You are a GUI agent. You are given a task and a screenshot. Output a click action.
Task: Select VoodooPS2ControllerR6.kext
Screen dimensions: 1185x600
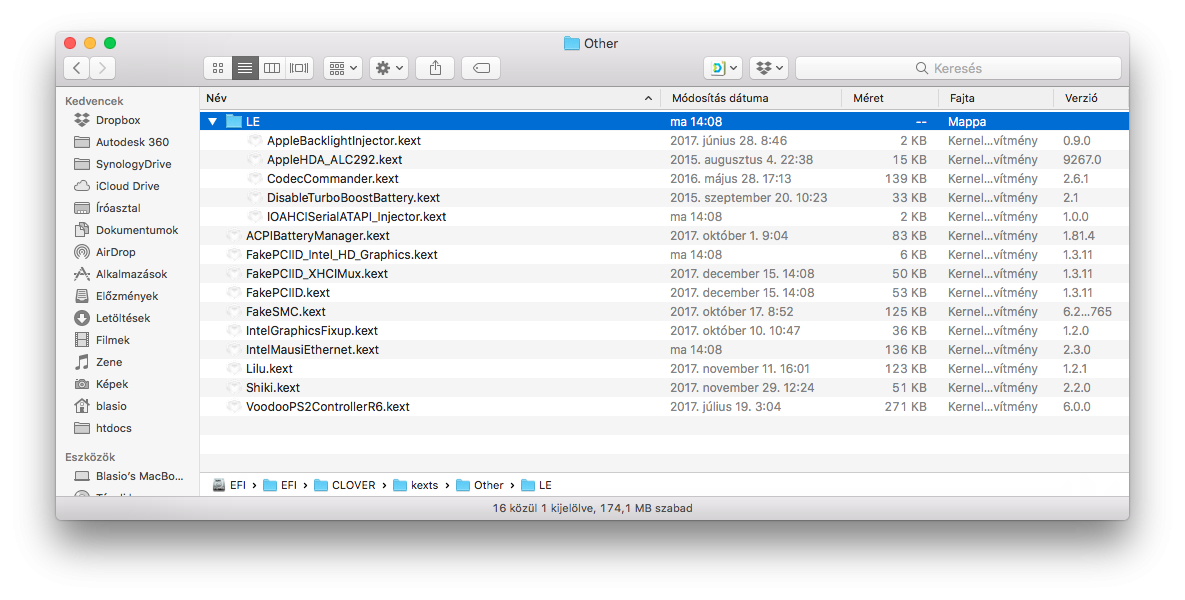coord(664,407)
